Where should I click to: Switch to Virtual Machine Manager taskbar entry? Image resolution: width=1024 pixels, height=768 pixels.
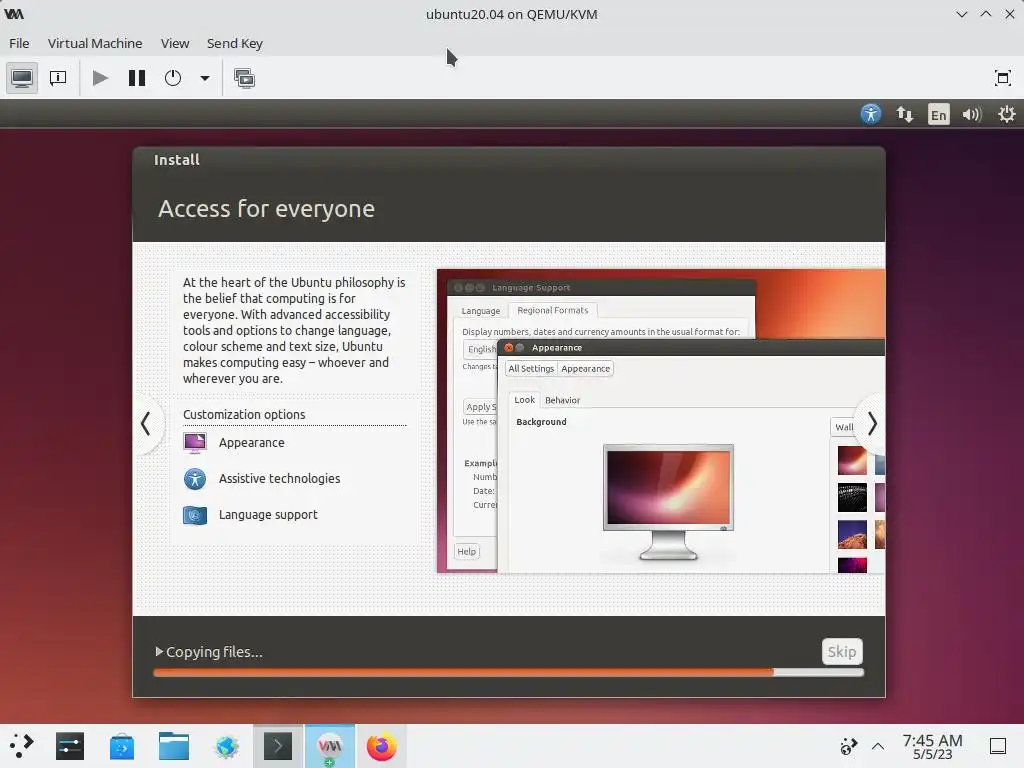point(330,746)
